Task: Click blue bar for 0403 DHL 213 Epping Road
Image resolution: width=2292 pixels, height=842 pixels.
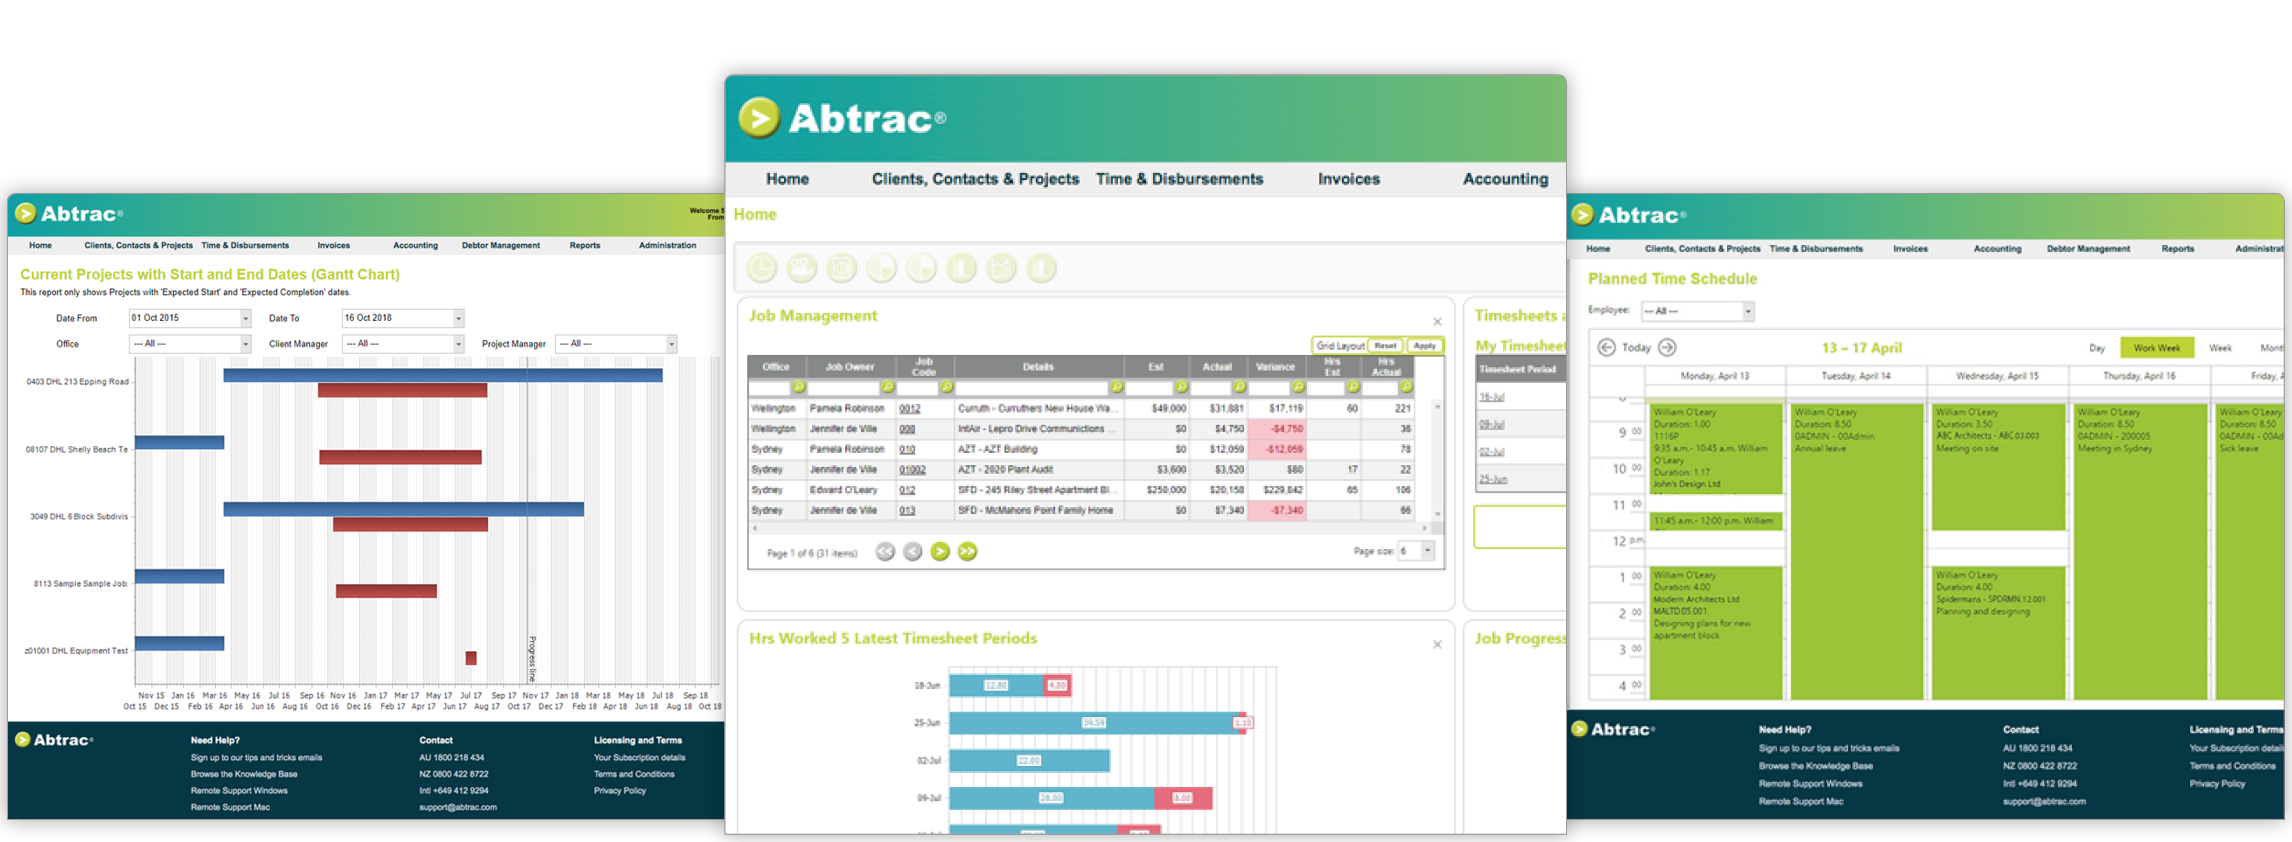Action: click(x=443, y=375)
